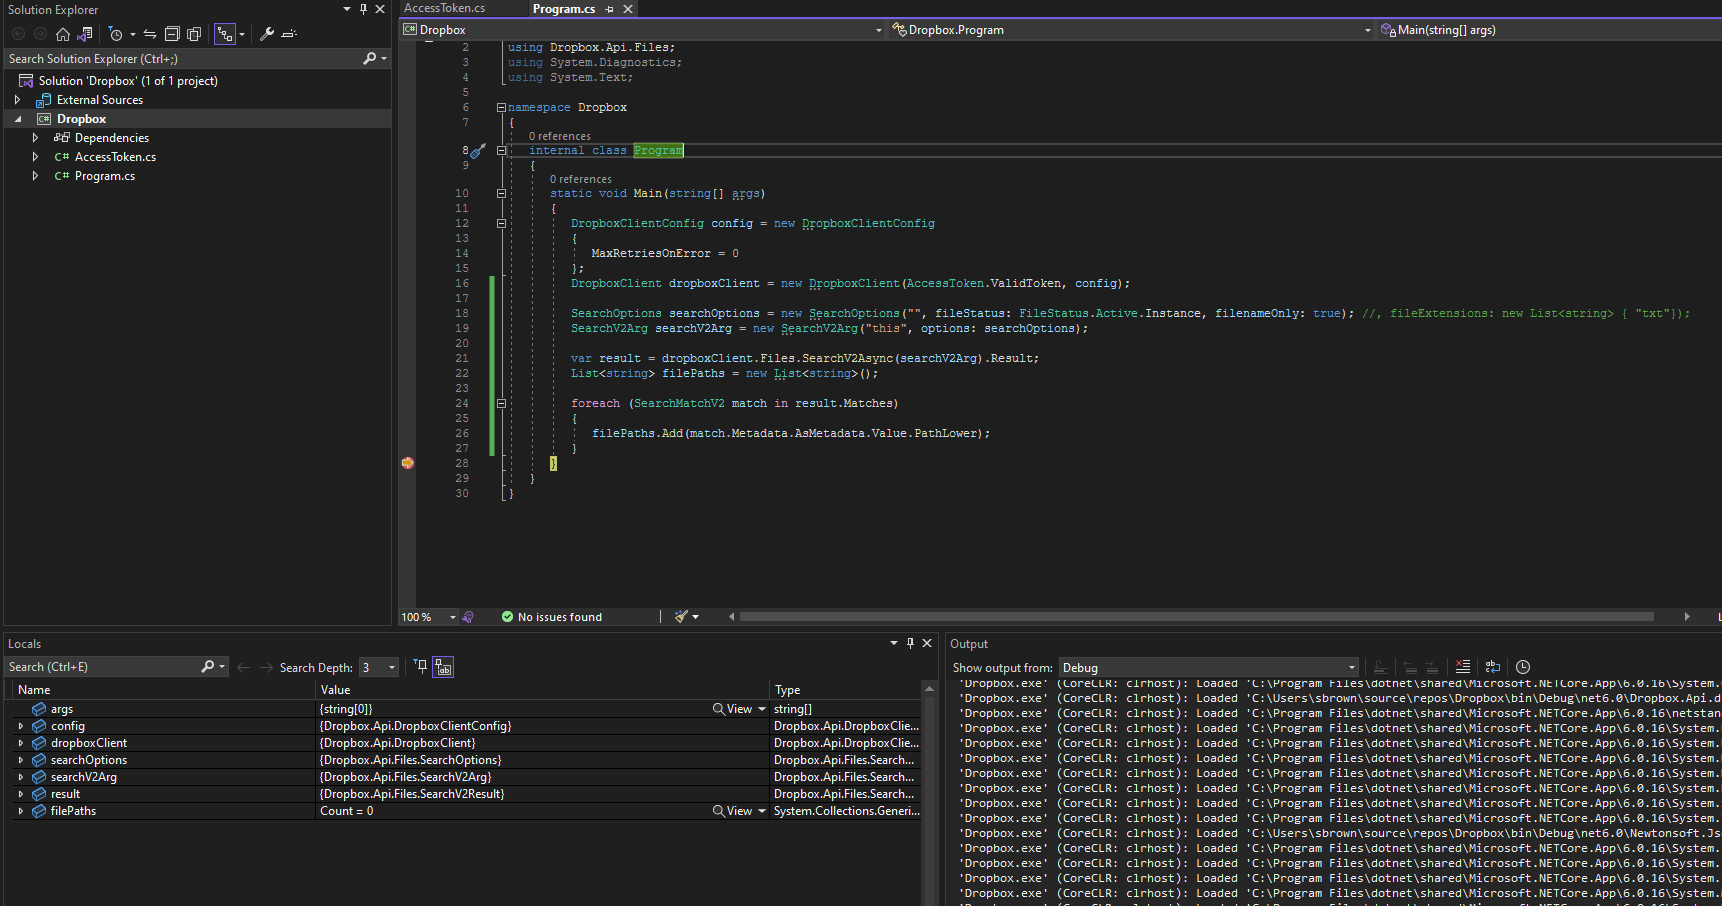This screenshot has width=1722, height=906.
Task: Pin the Solution Explorer panel
Action: pos(363,9)
